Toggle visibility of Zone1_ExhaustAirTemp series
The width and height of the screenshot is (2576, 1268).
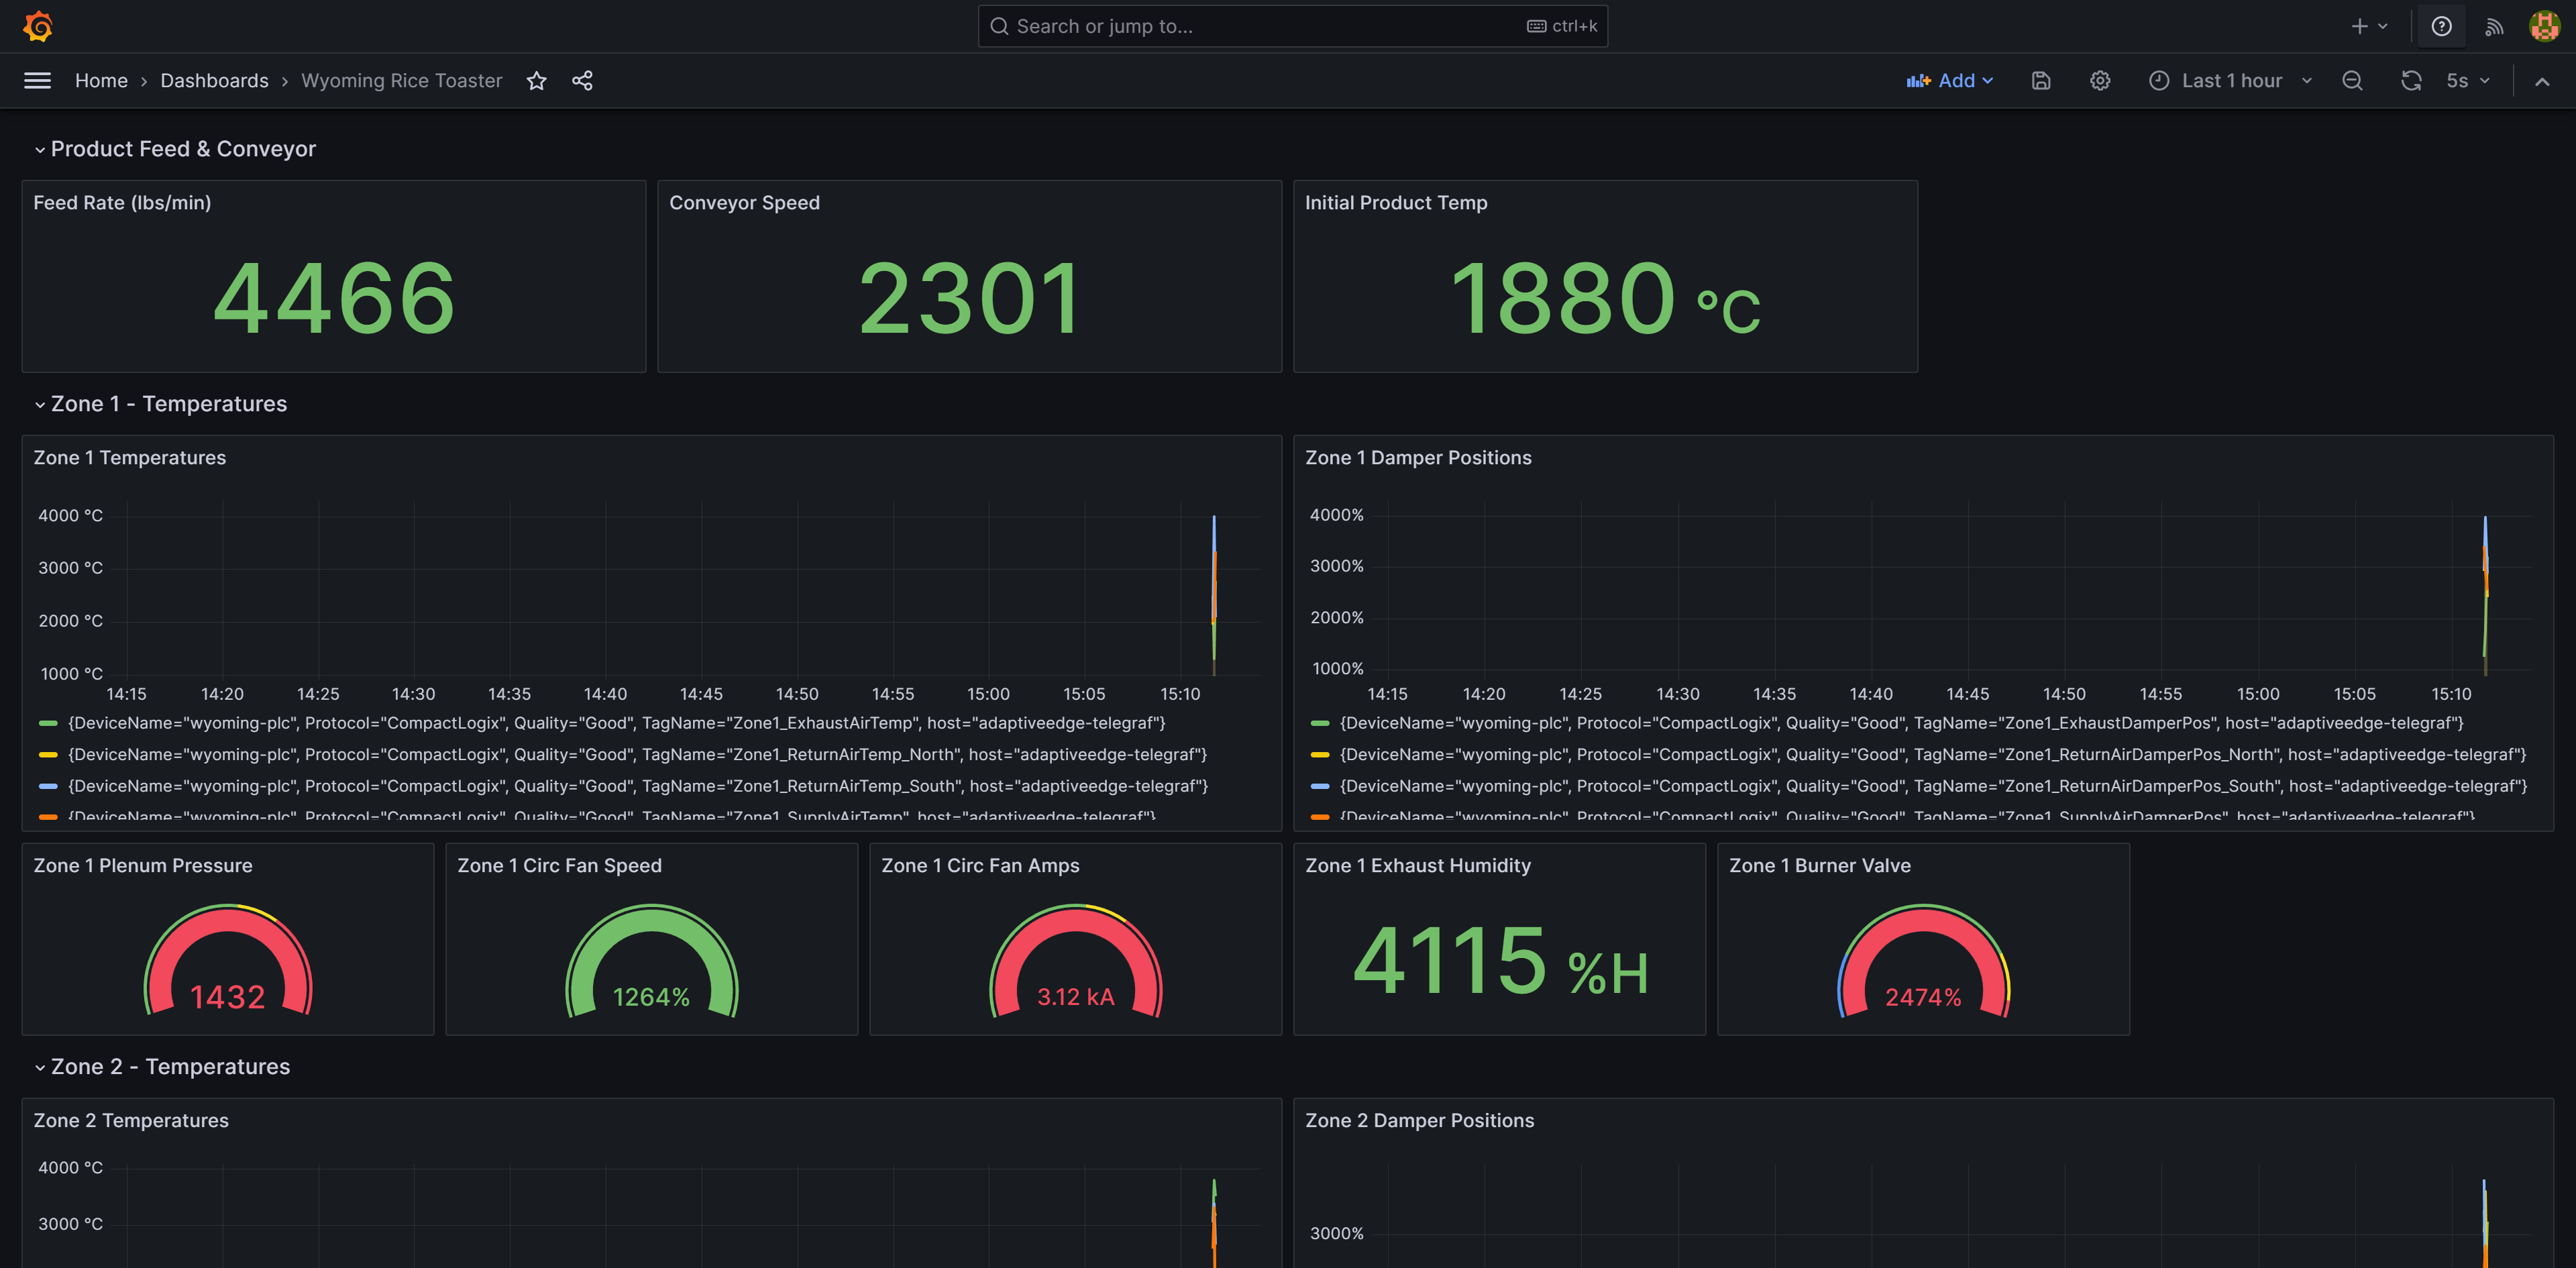click(x=617, y=722)
